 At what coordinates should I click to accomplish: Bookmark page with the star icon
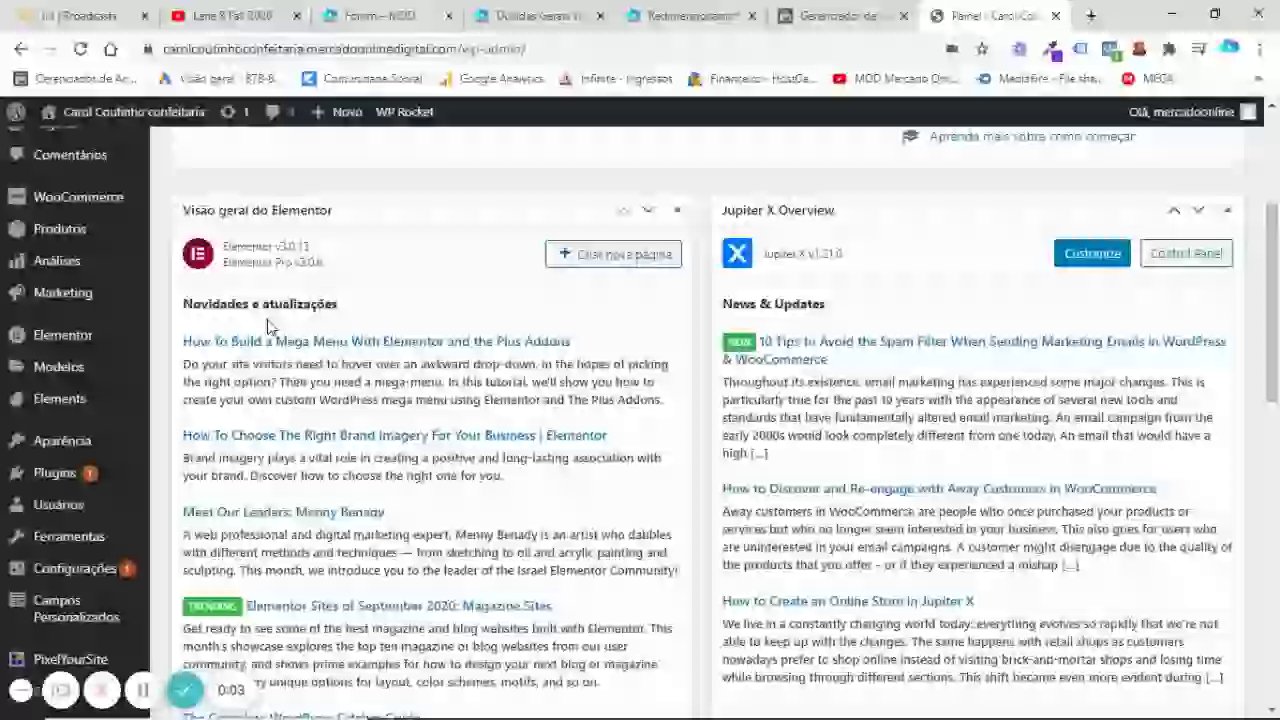click(982, 49)
